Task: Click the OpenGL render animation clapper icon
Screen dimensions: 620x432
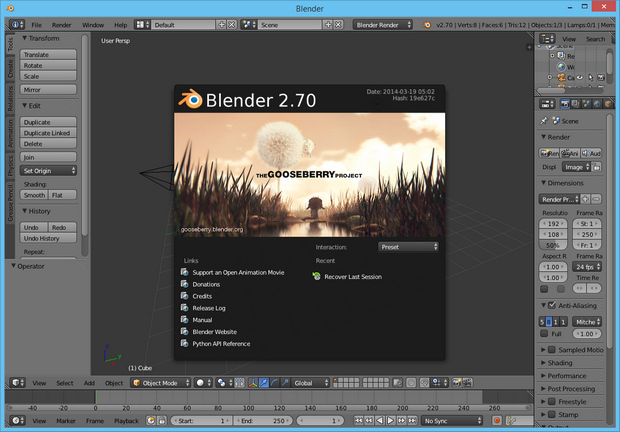Action: pyautogui.click(x=467, y=383)
